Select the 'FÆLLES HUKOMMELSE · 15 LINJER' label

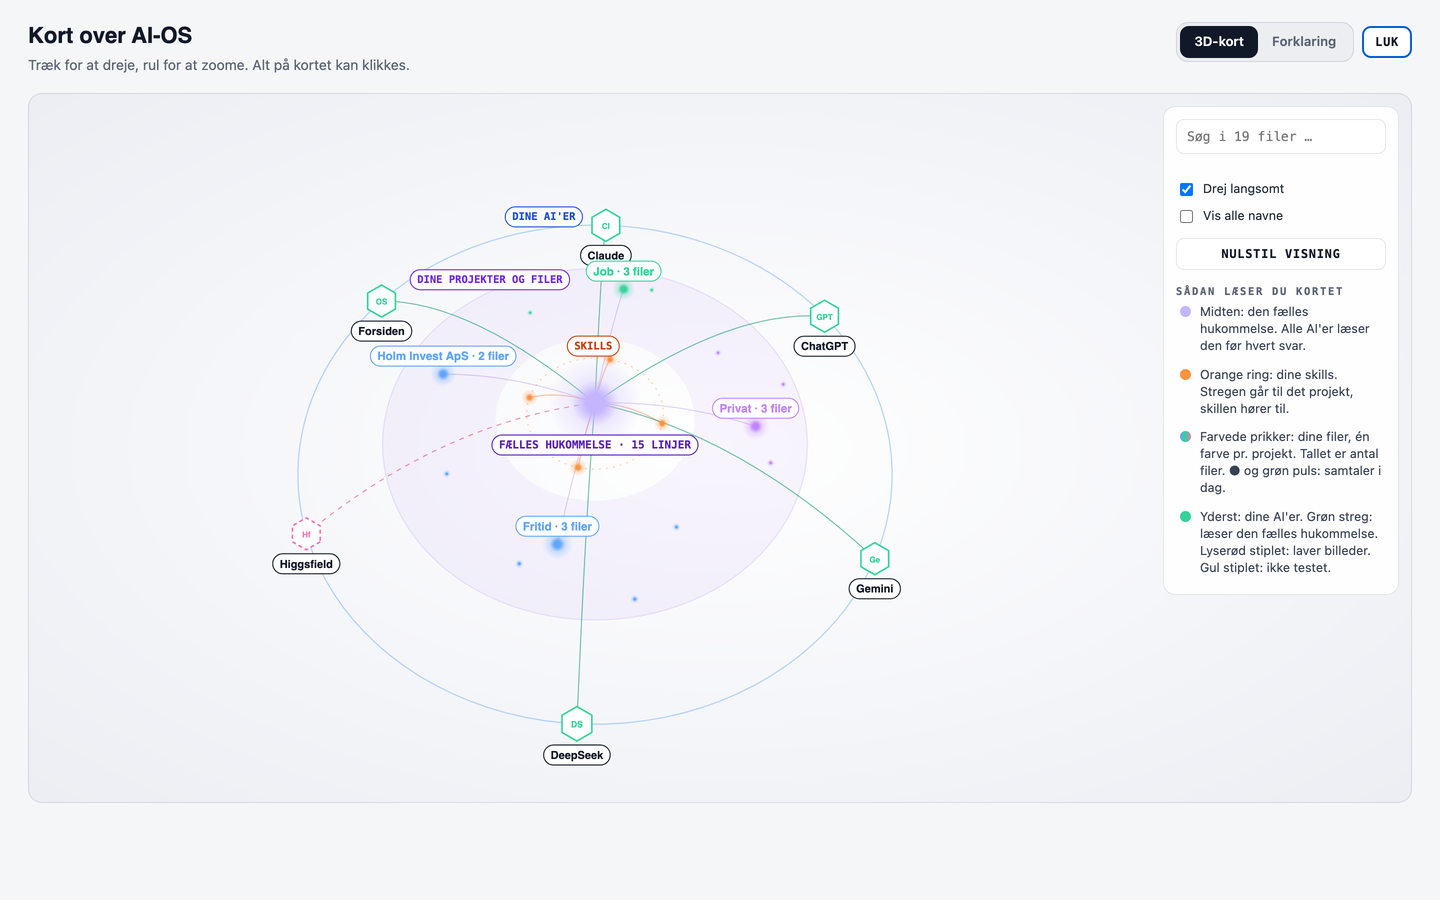[x=595, y=445]
